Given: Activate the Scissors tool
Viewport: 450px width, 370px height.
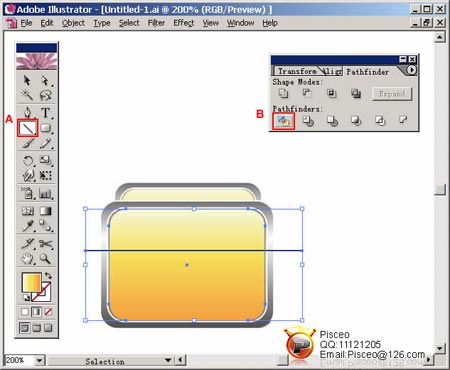Looking at the screenshot, I should point(46,244).
